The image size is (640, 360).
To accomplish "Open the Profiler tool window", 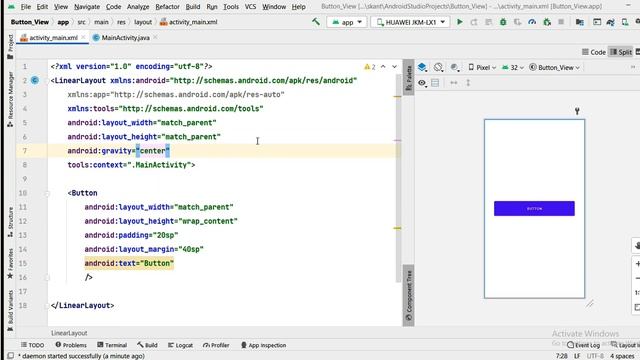I will (216, 345).
